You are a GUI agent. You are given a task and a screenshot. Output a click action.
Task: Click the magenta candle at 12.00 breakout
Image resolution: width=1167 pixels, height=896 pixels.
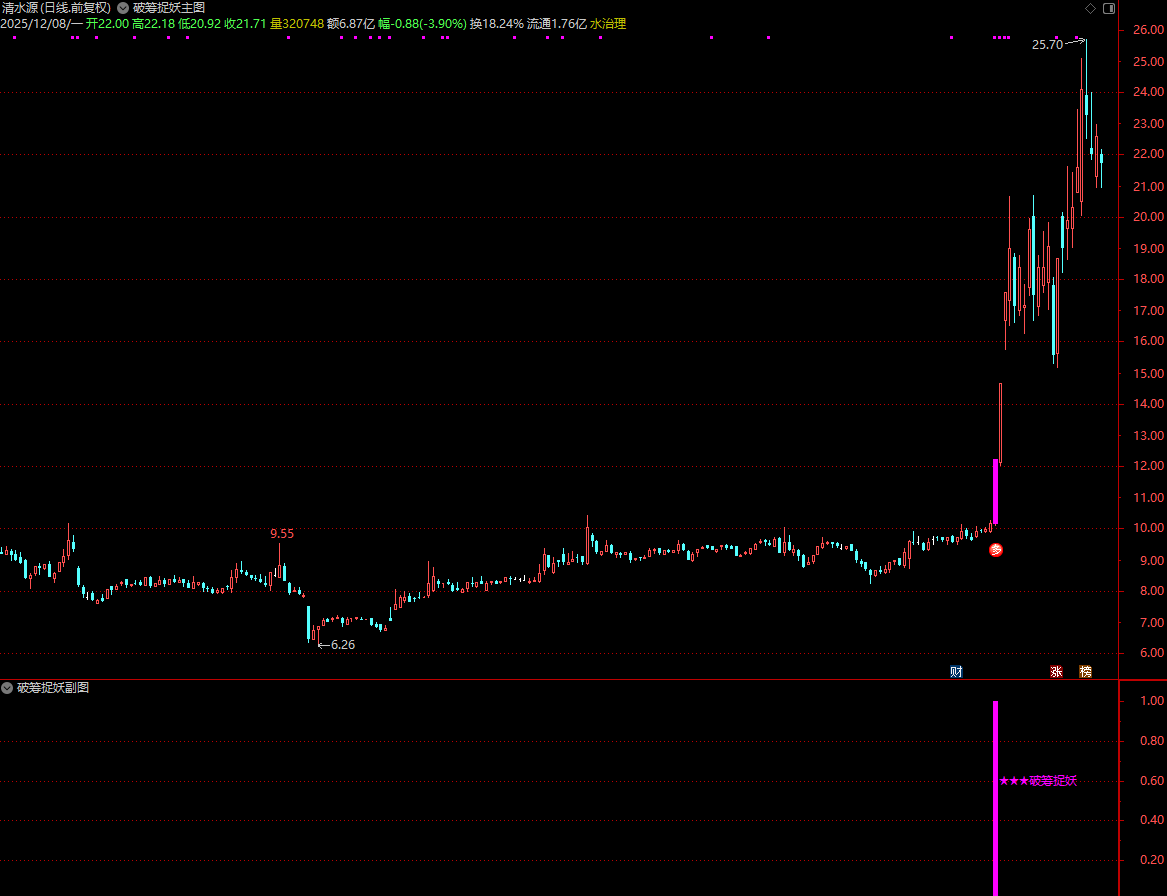point(995,490)
